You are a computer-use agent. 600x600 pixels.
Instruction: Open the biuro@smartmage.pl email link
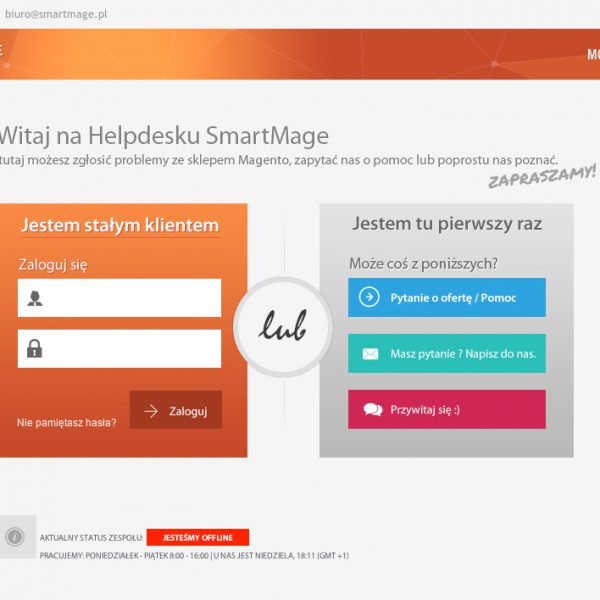coord(56,14)
